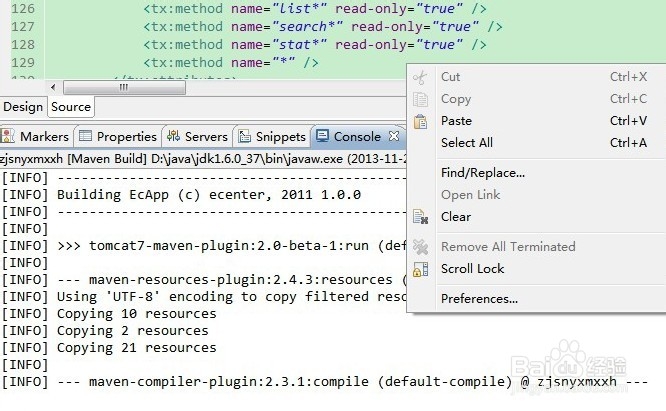Click the Markers tab icon
The height and width of the screenshot is (411, 666).
(x=7, y=136)
